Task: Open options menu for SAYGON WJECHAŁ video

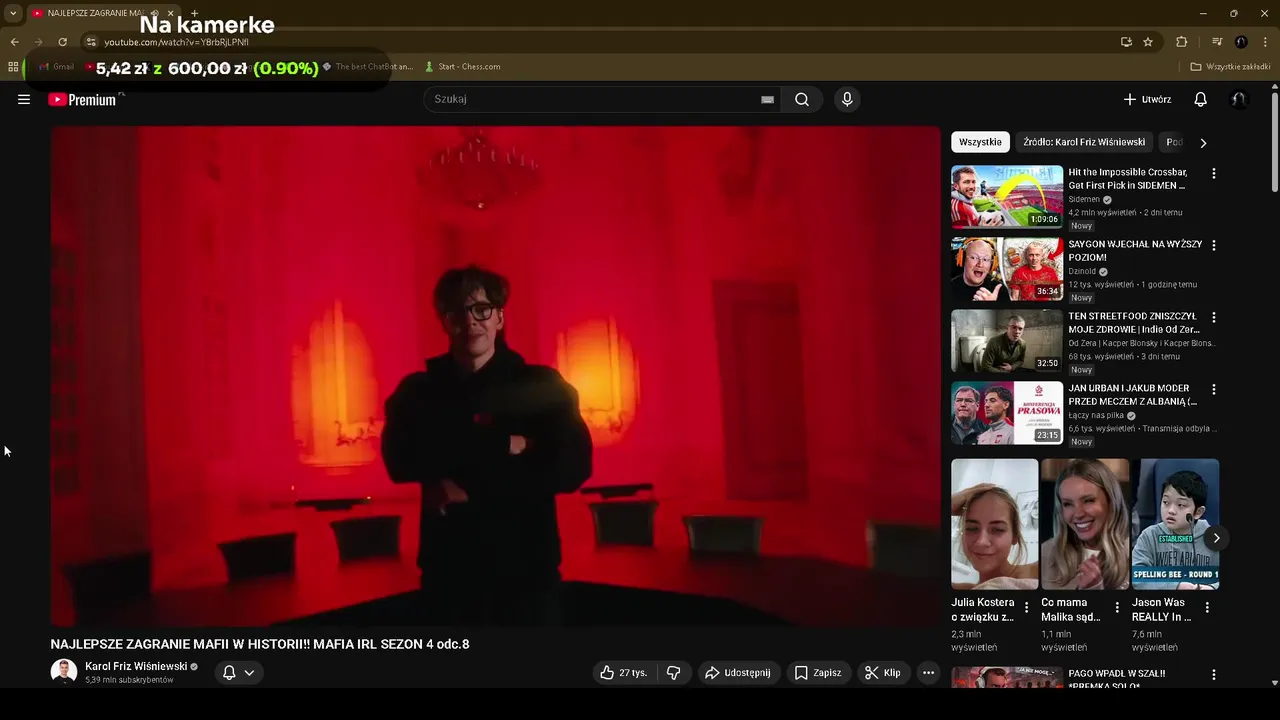Action: coord(1214,245)
